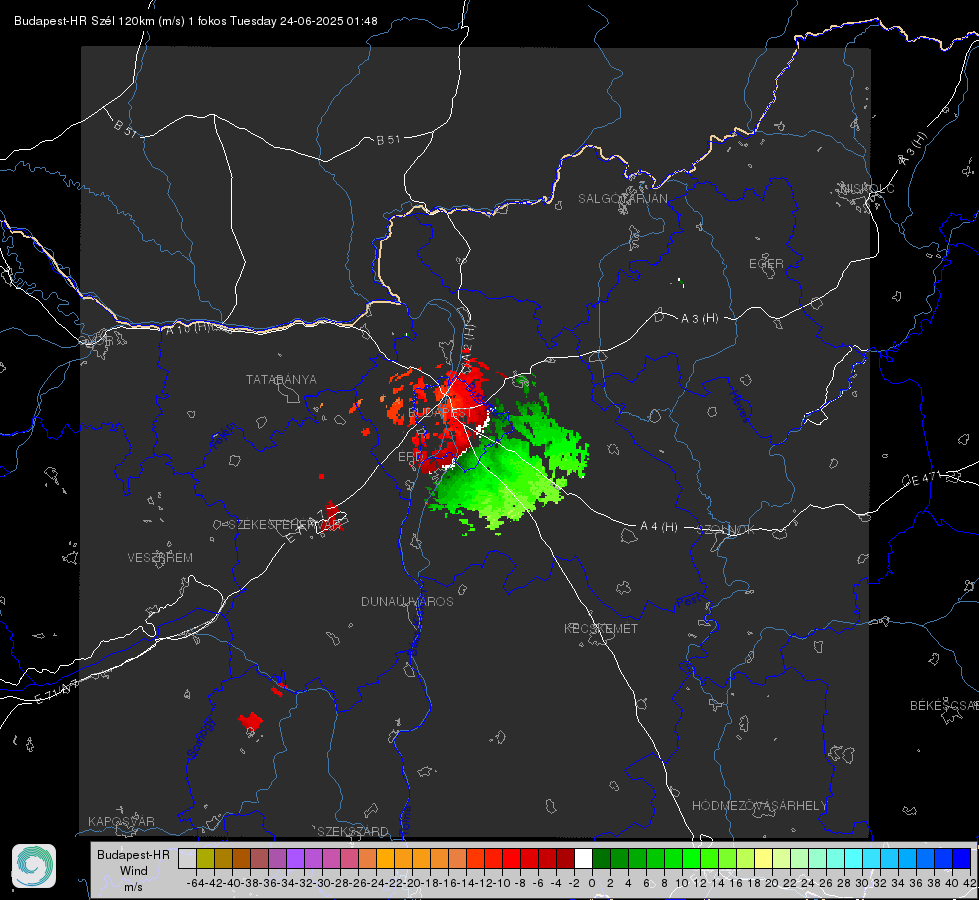Select the KECSKEMET city label

(601, 629)
